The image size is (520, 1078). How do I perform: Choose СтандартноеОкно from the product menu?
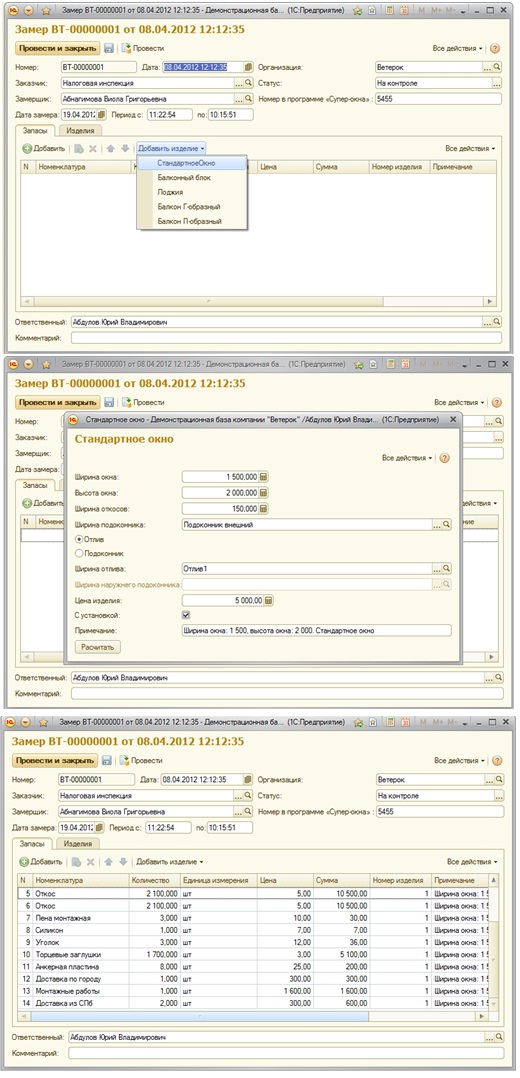pos(192,163)
